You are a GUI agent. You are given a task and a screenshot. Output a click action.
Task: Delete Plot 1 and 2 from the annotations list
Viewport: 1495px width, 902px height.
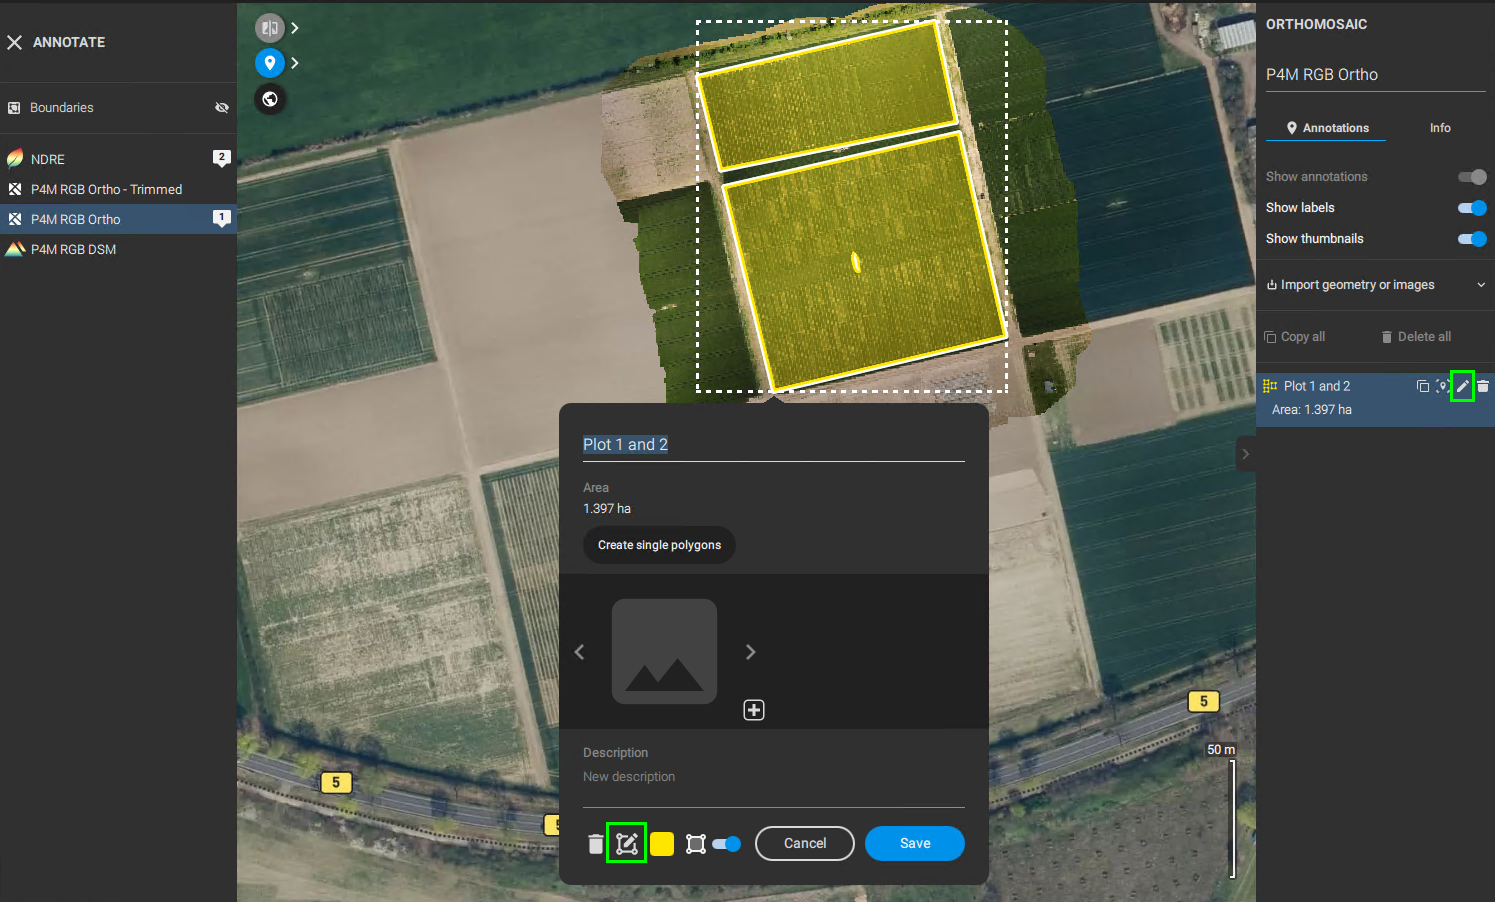pyautogui.click(x=1483, y=386)
